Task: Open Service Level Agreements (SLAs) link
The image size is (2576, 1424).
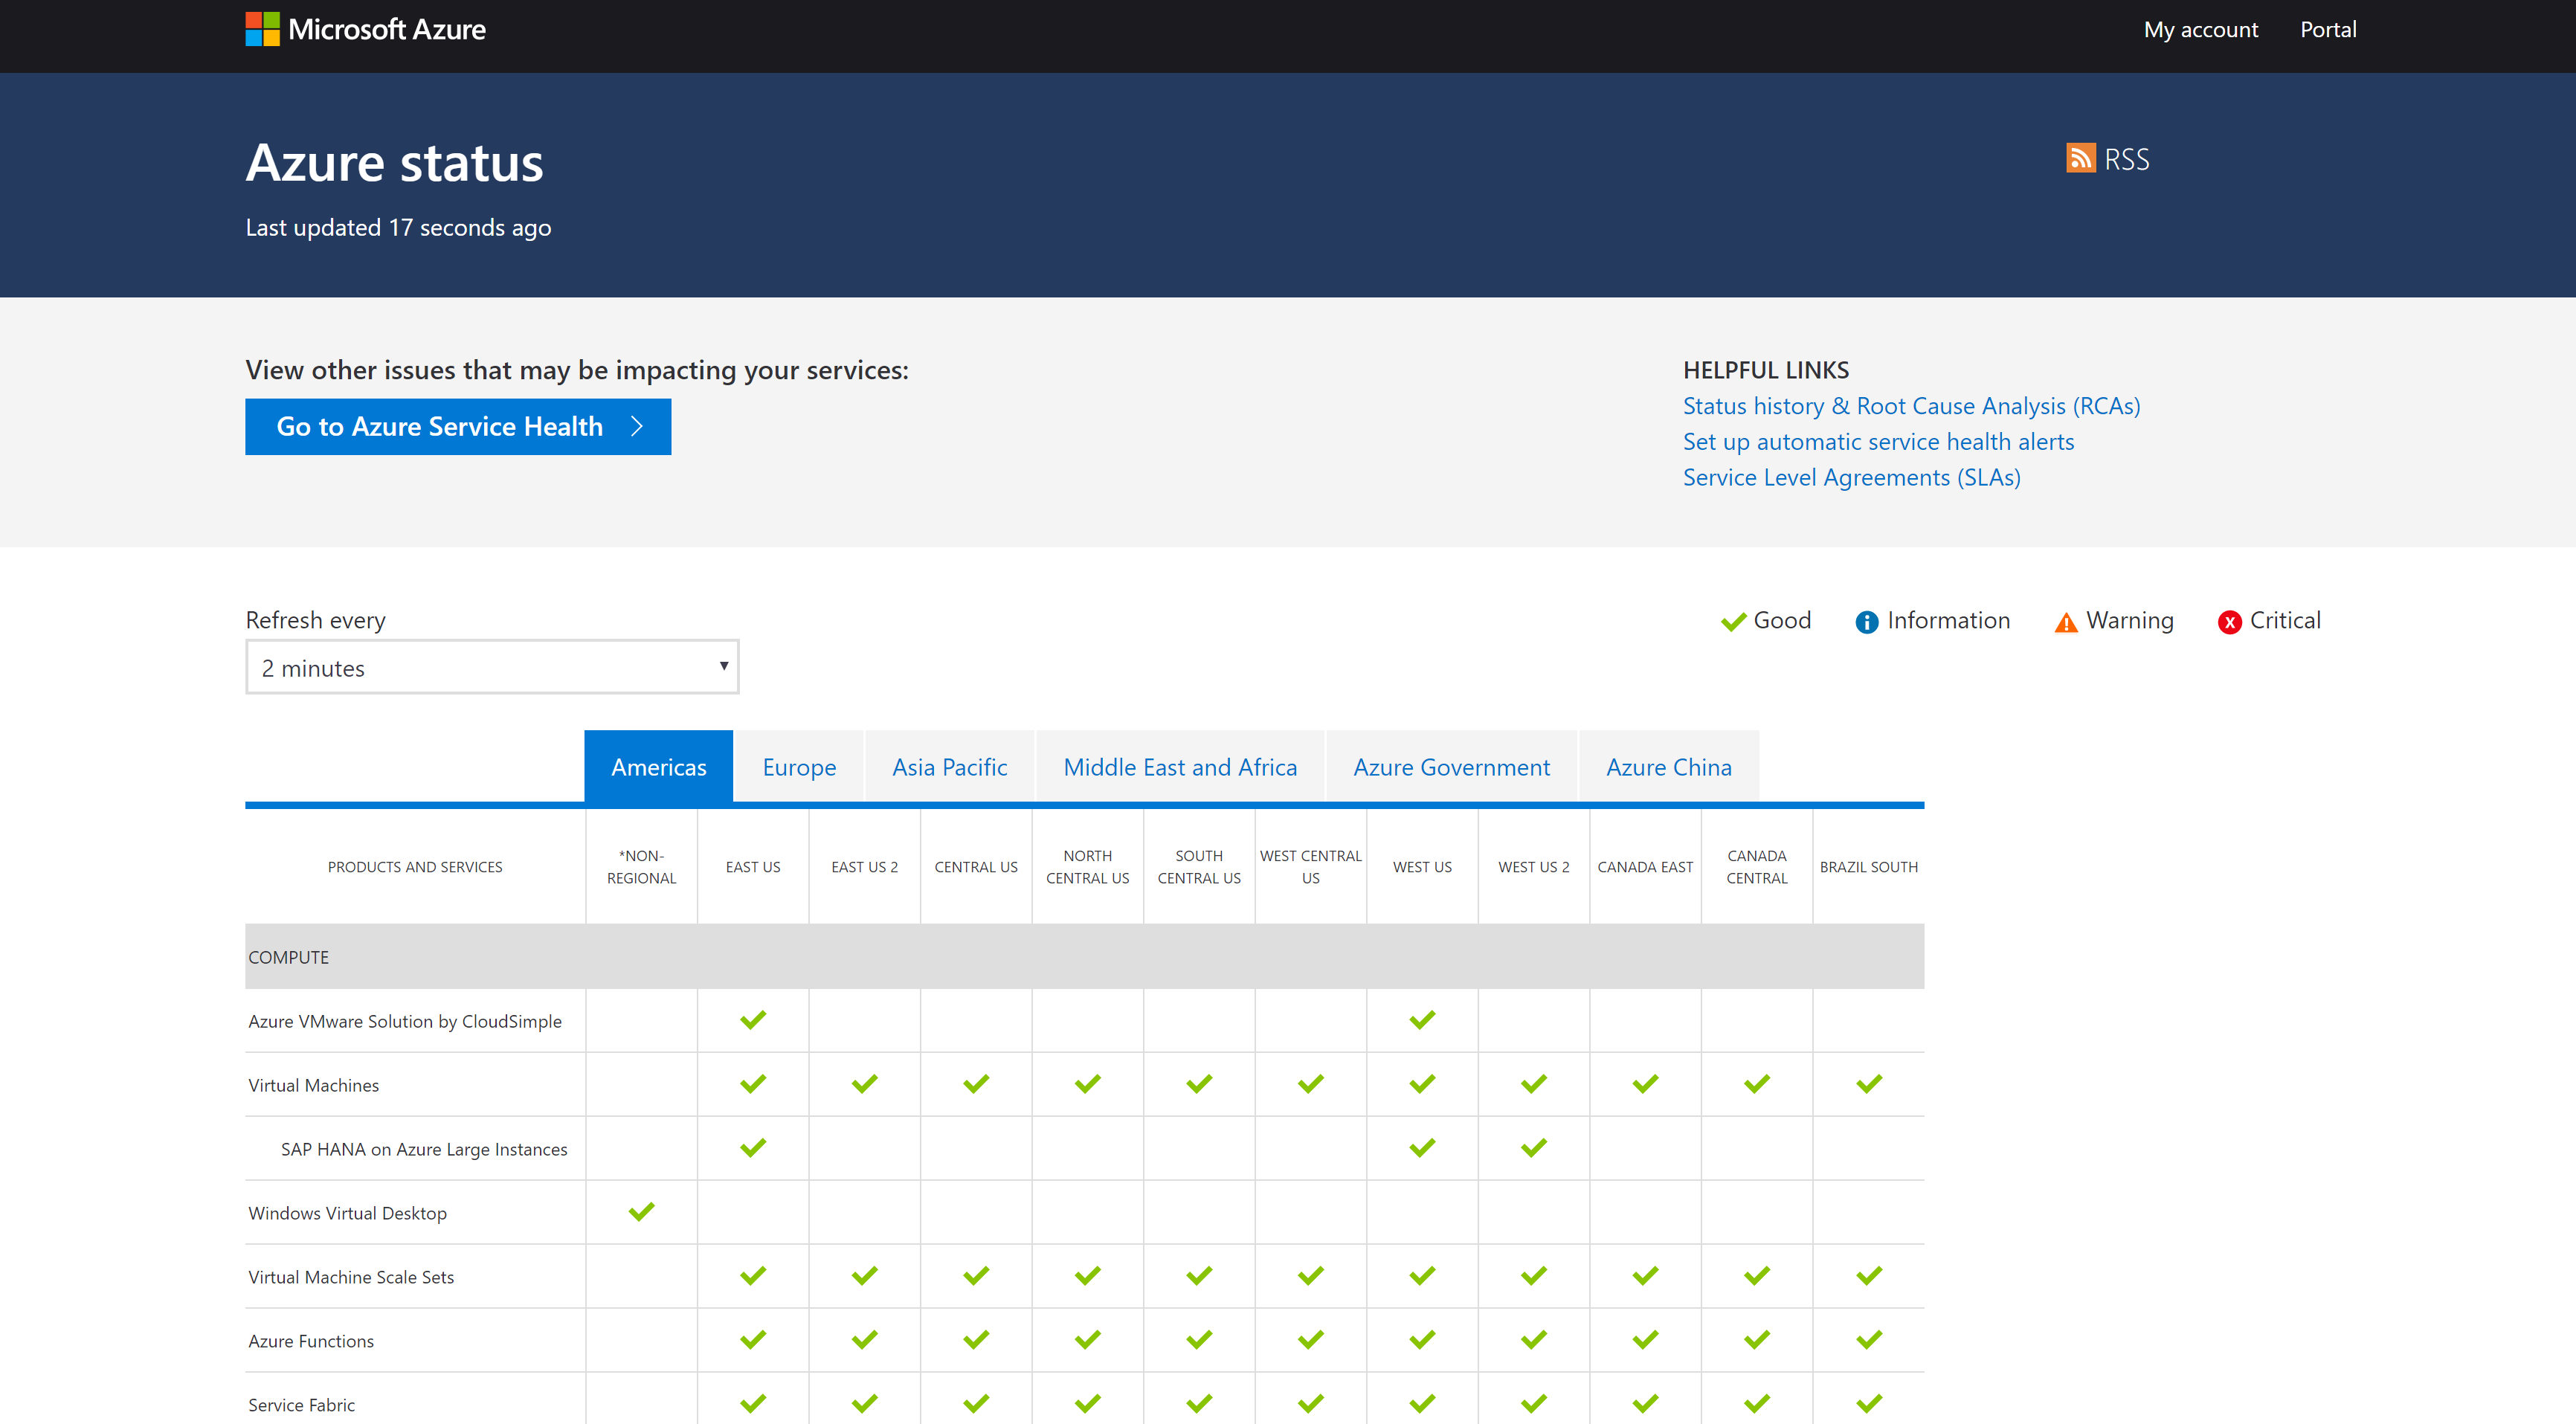Action: (1851, 478)
